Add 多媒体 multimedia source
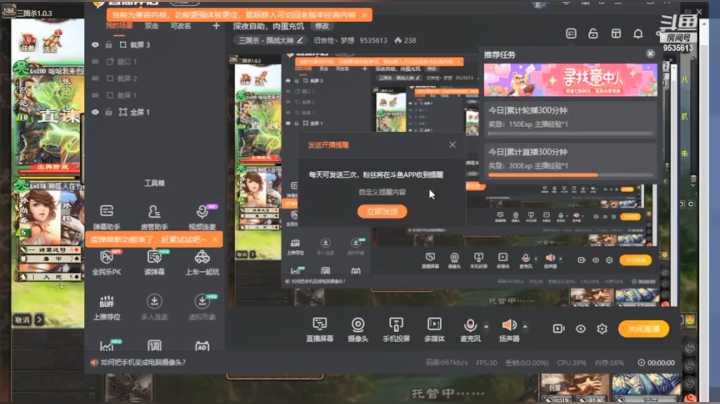The image size is (720, 404). [x=434, y=329]
